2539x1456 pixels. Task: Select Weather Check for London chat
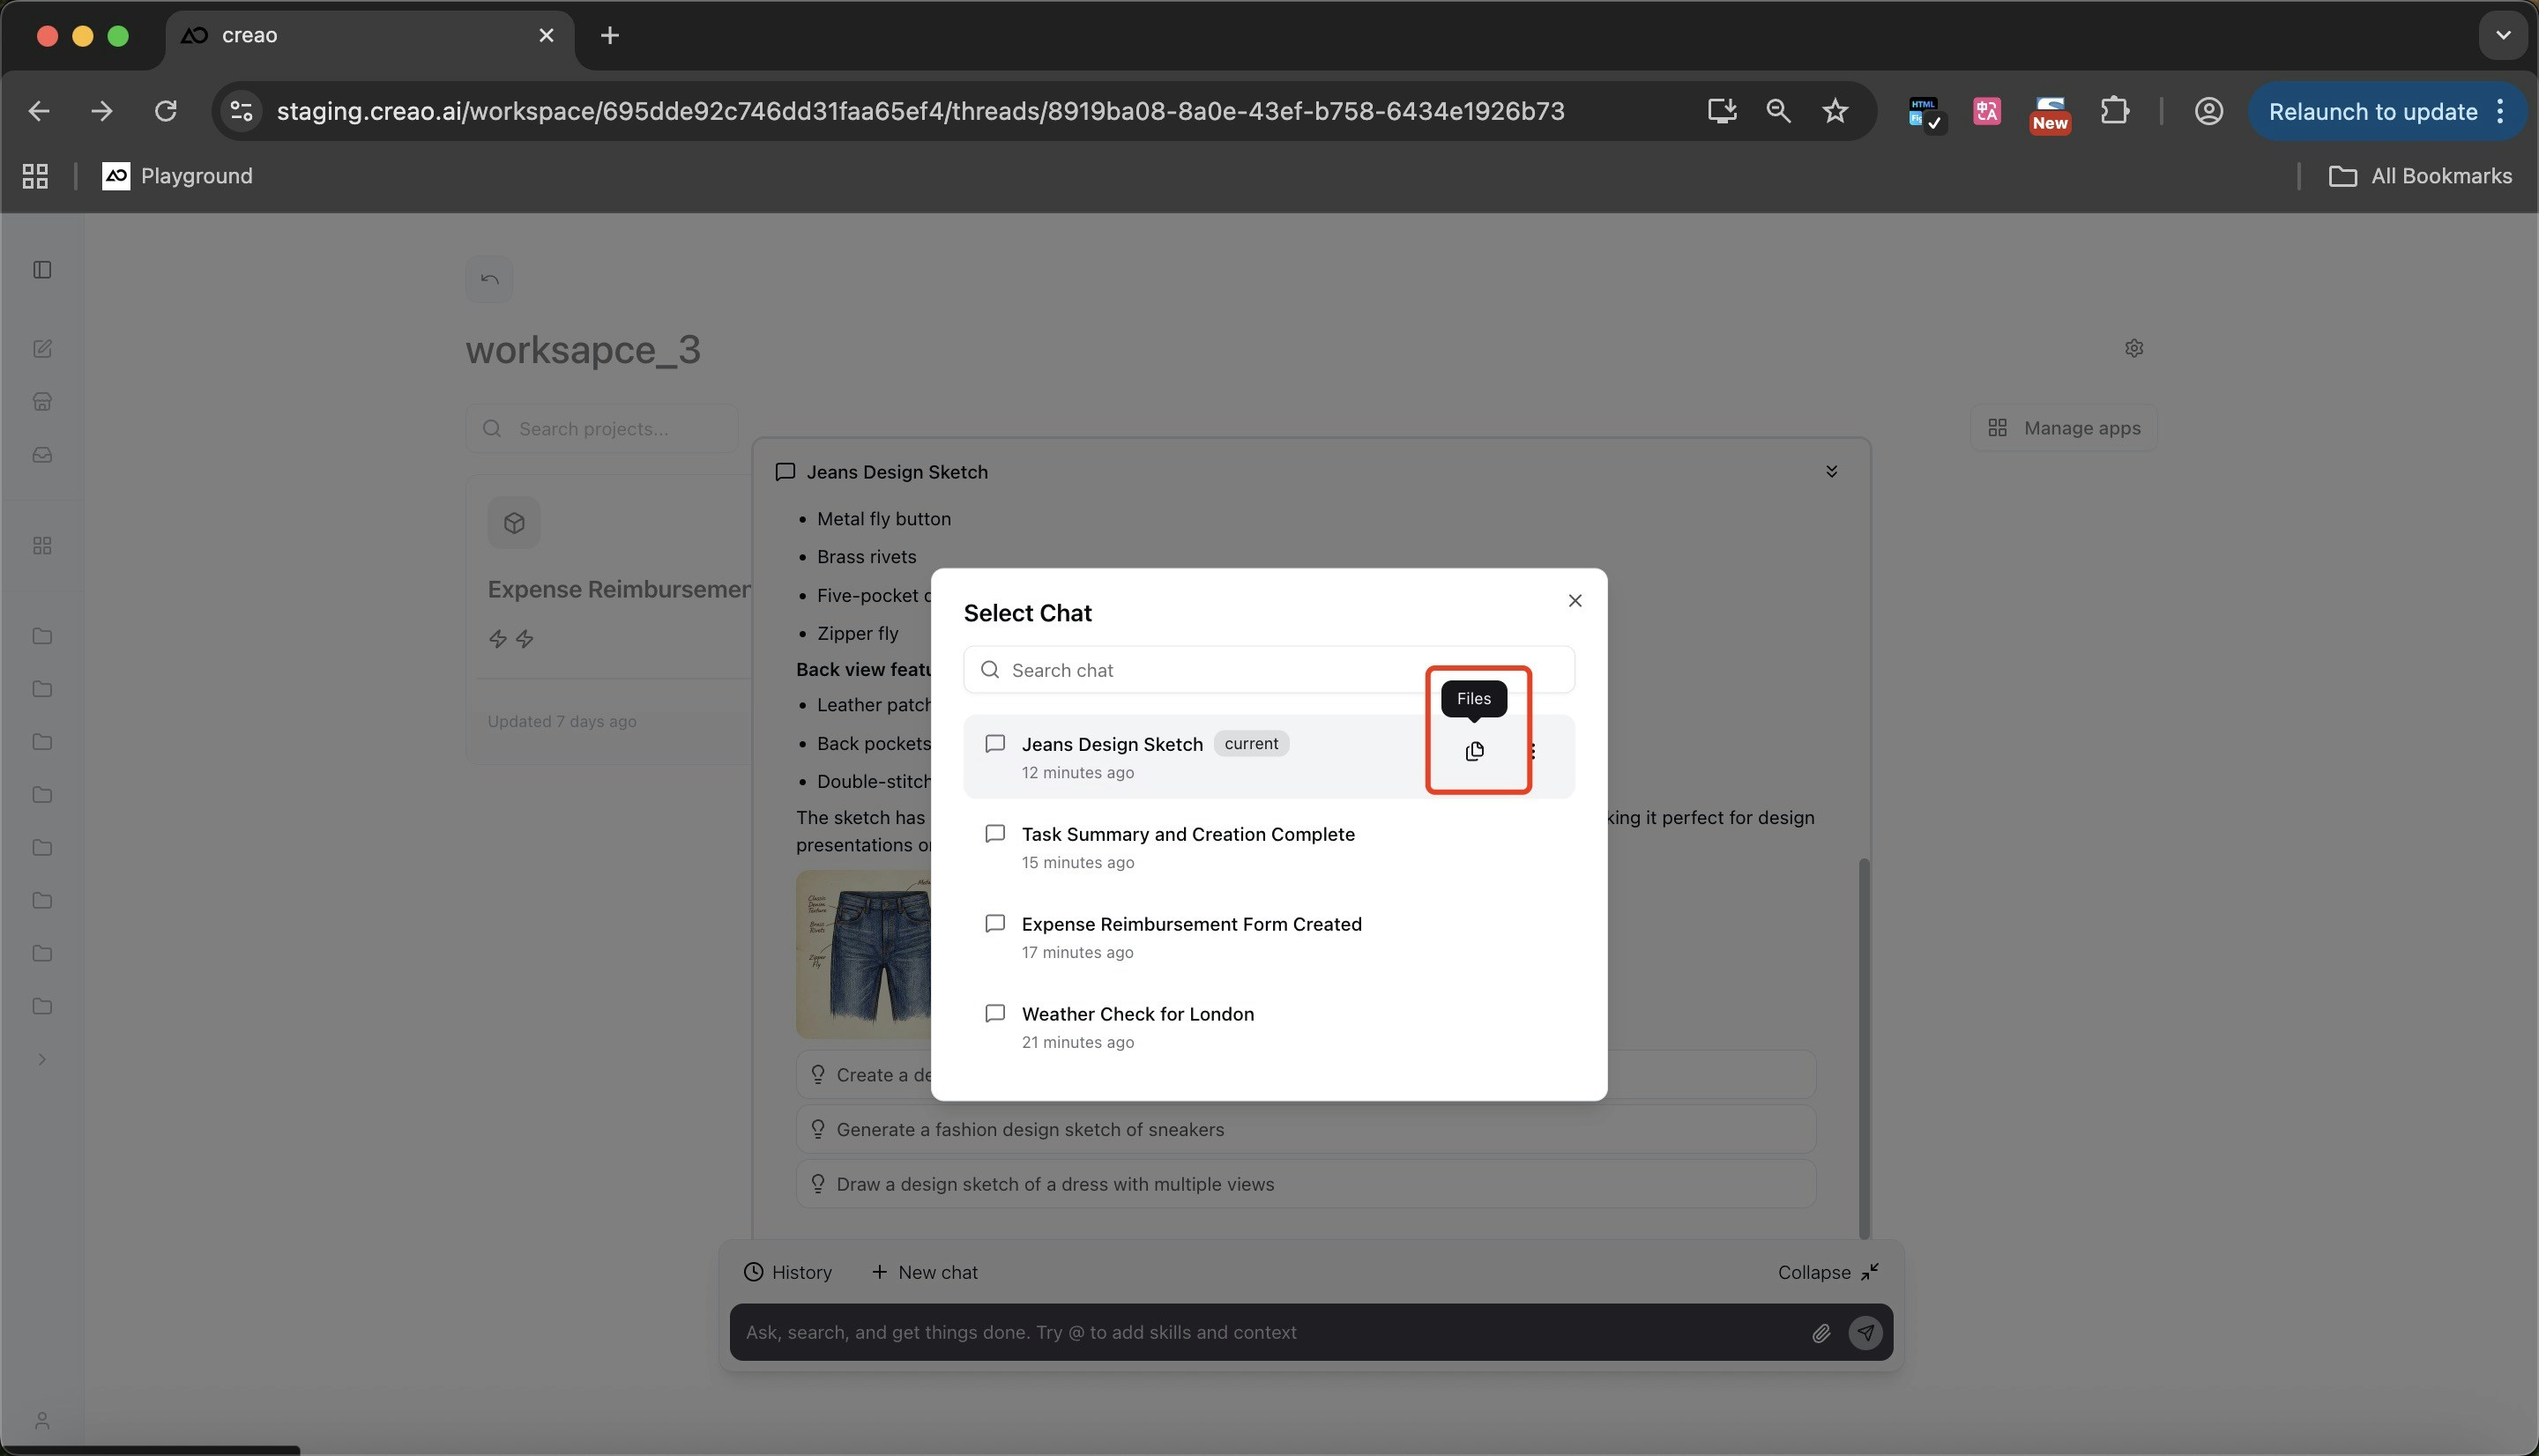[1137, 1026]
